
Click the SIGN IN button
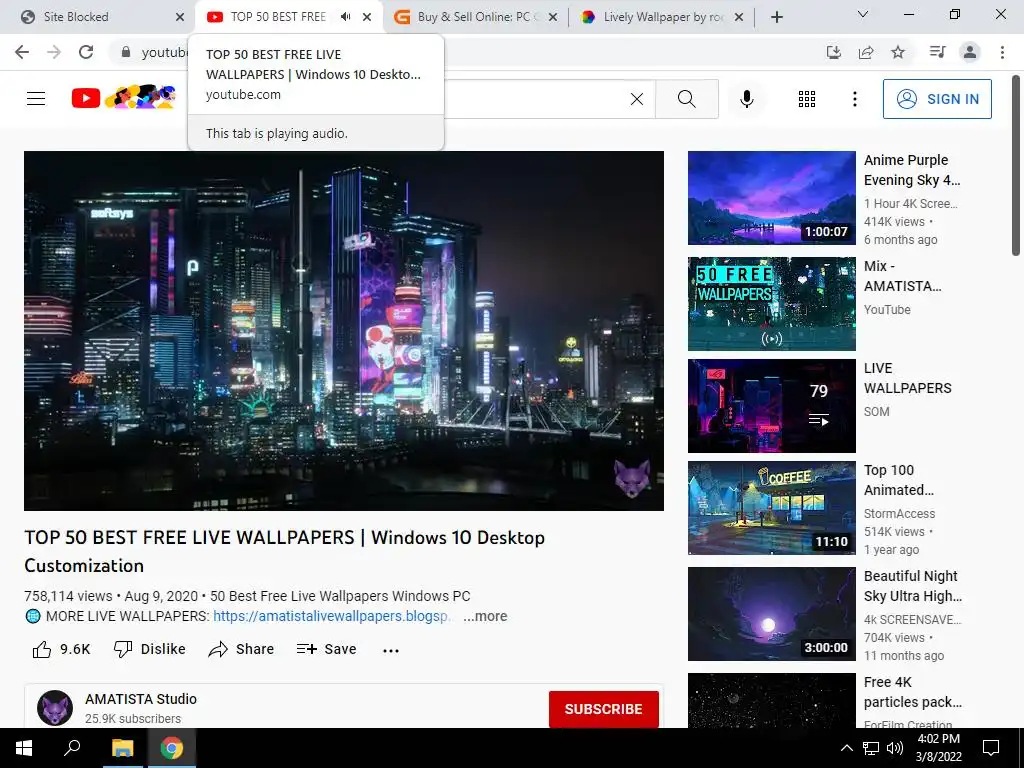click(937, 99)
